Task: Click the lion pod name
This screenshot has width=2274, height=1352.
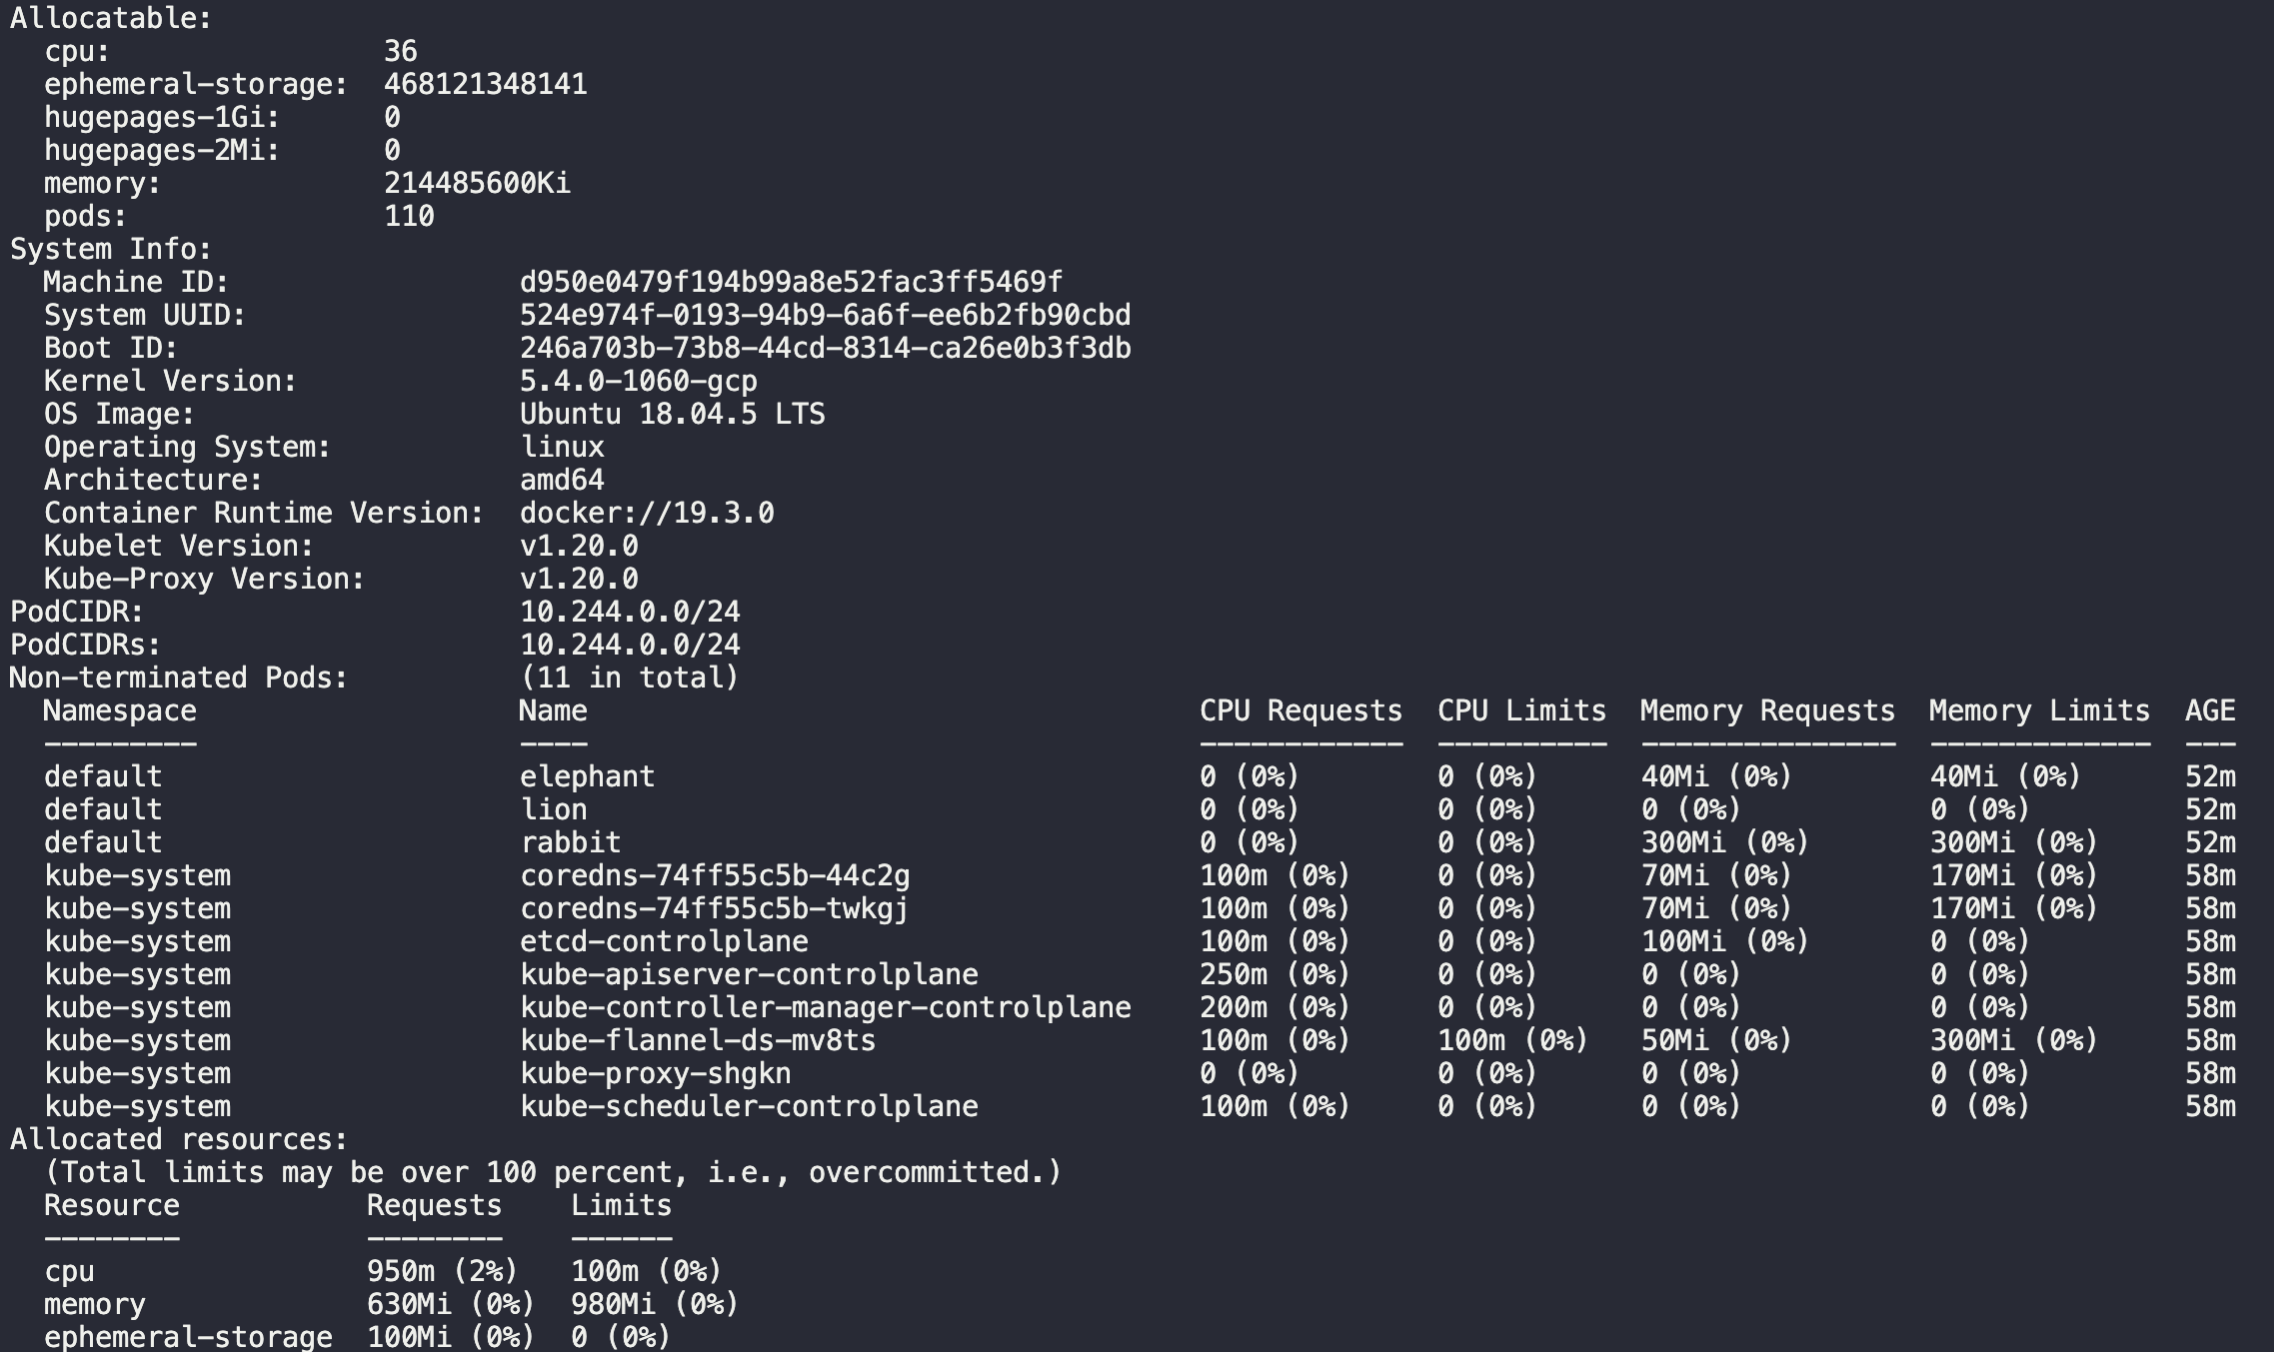Action: (553, 809)
